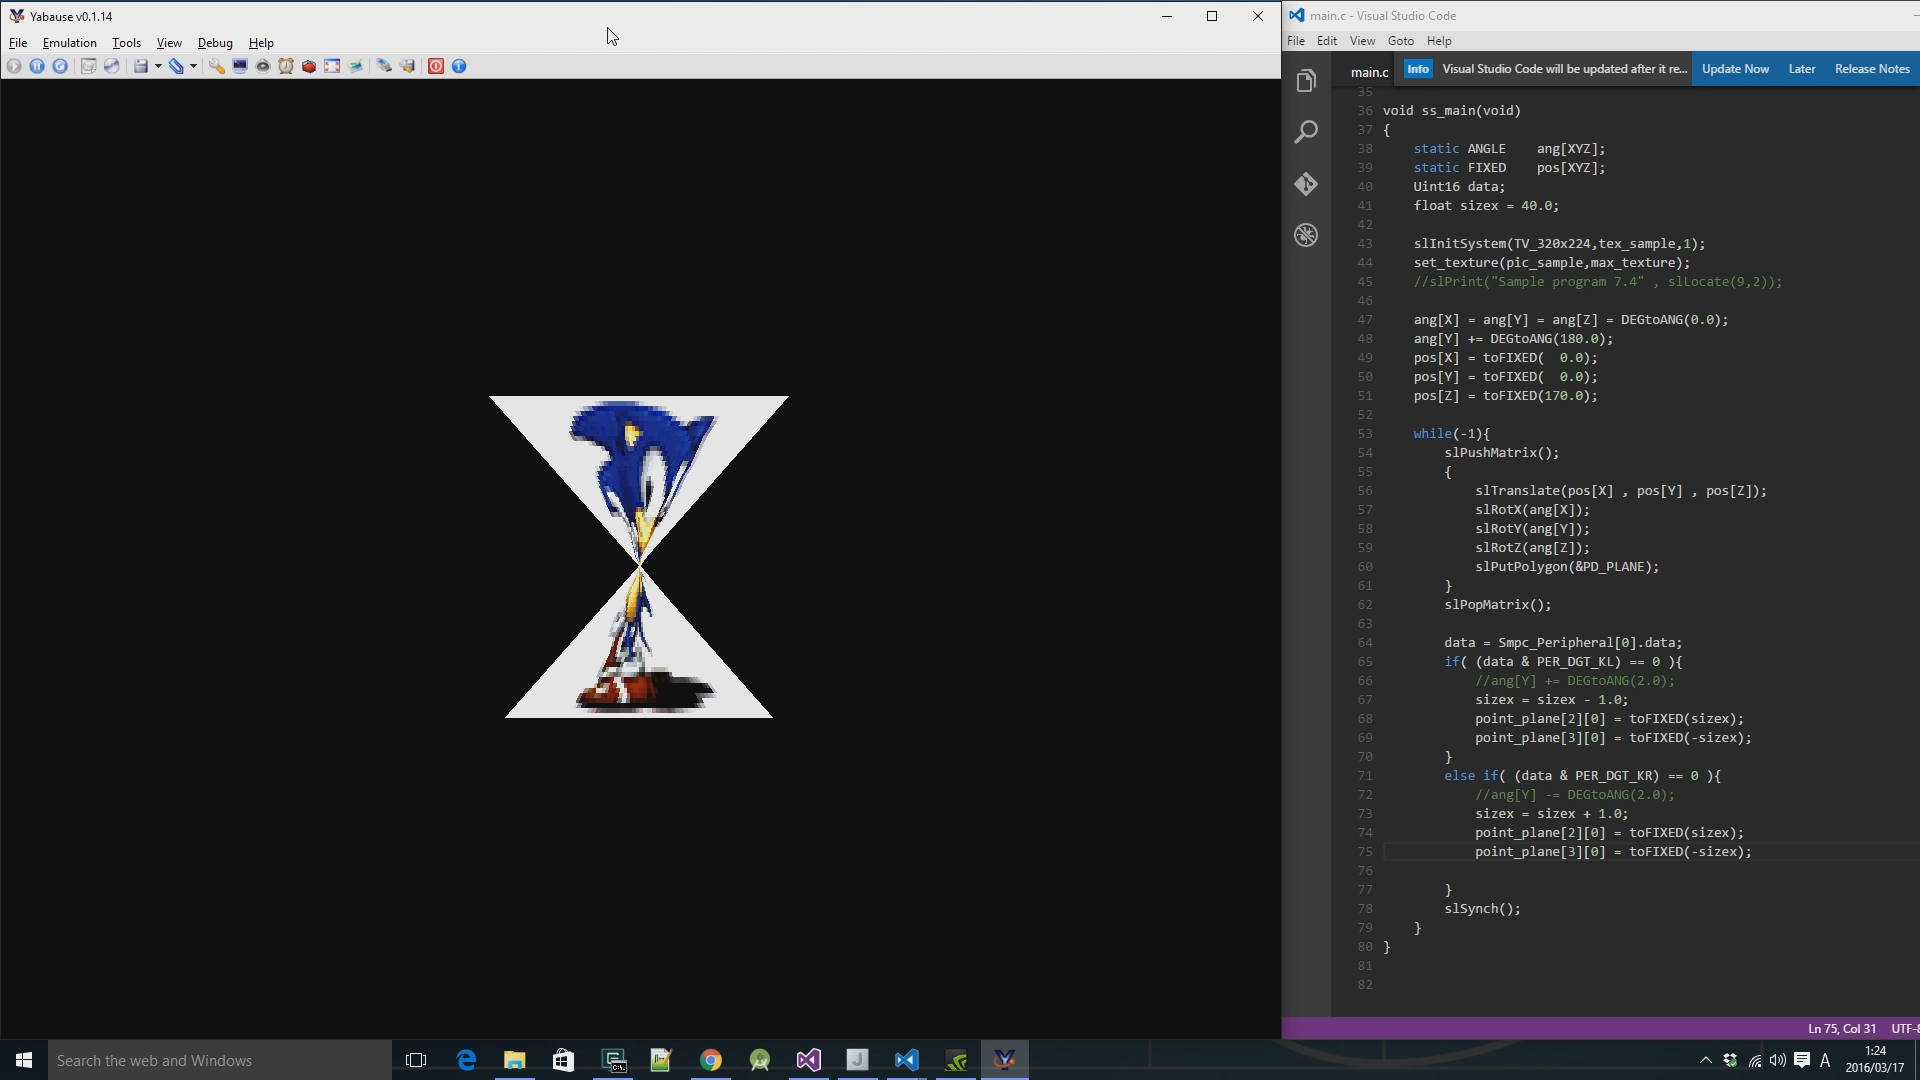Open the Yabause Debug menu
1920x1080 pixels.
point(215,43)
